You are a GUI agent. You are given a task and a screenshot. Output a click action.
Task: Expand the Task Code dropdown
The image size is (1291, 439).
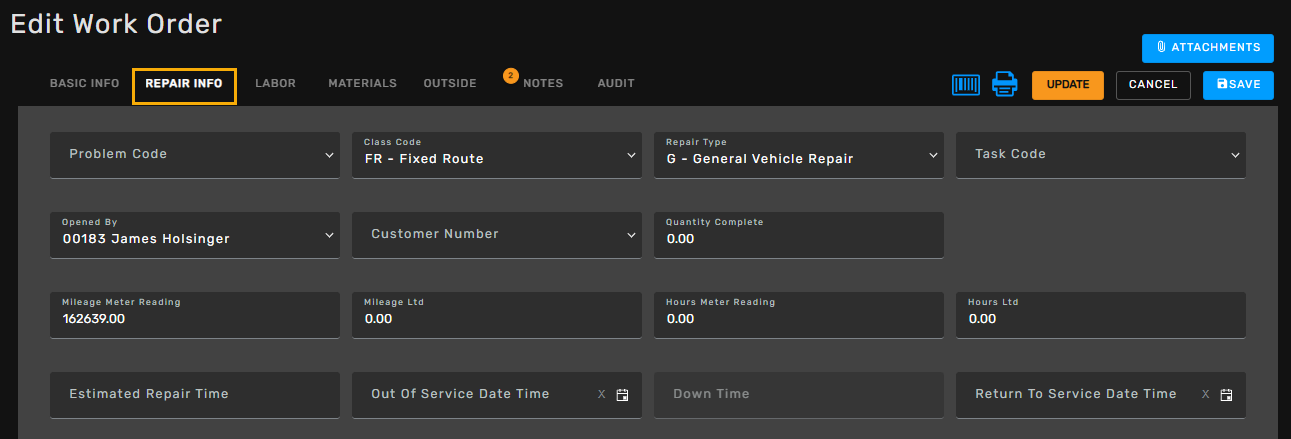tap(1101, 155)
